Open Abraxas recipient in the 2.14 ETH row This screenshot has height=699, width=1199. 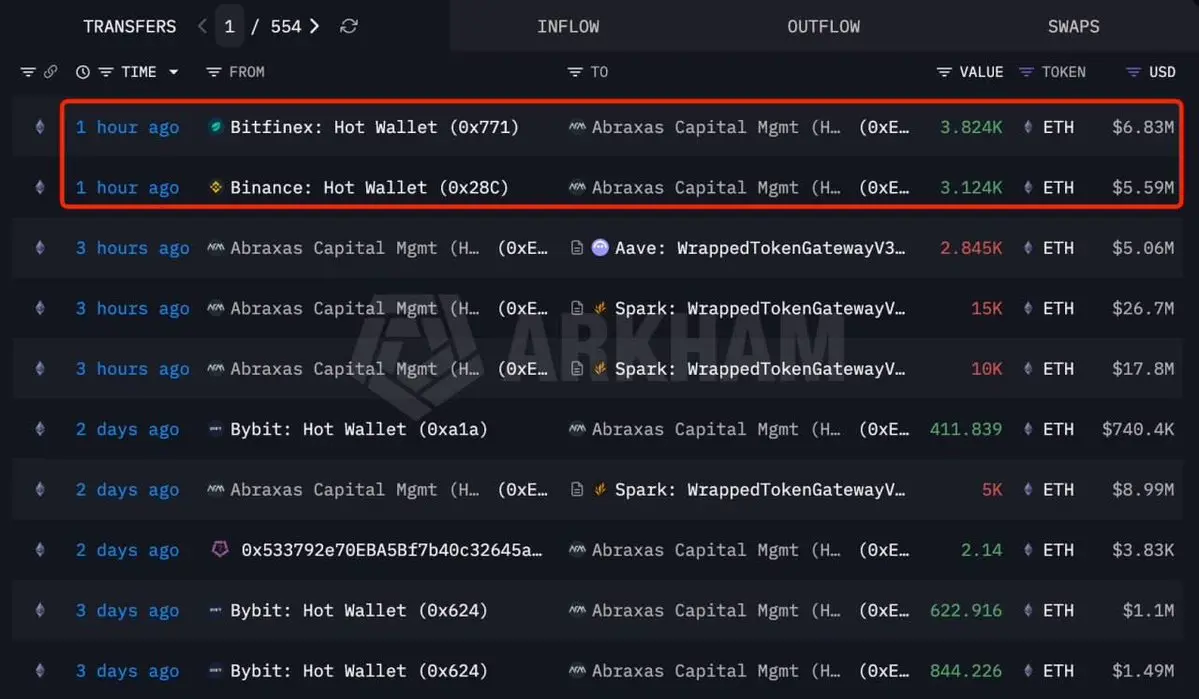pyautogui.click(x=750, y=550)
